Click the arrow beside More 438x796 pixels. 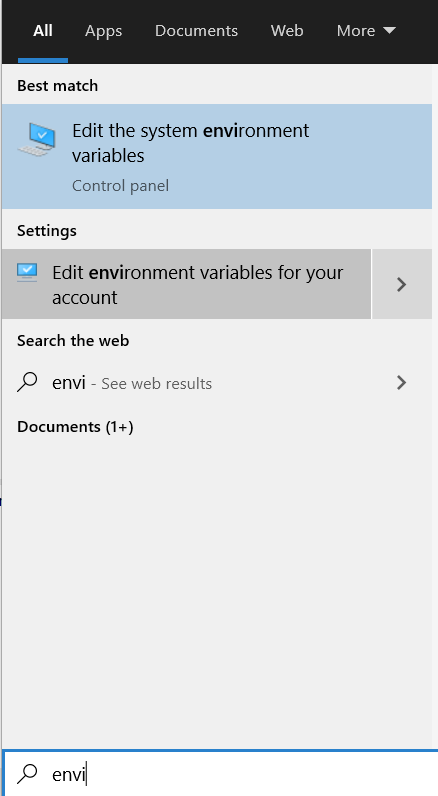(x=389, y=30)
